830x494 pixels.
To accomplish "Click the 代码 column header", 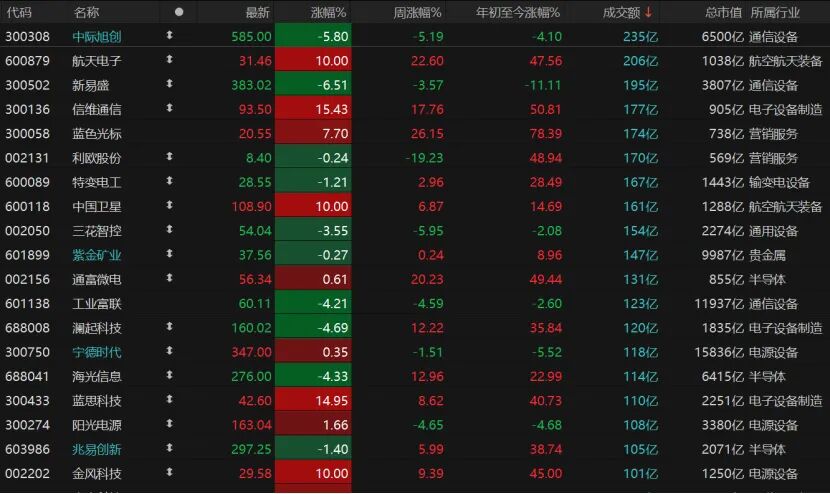I will tap(19, 12).
